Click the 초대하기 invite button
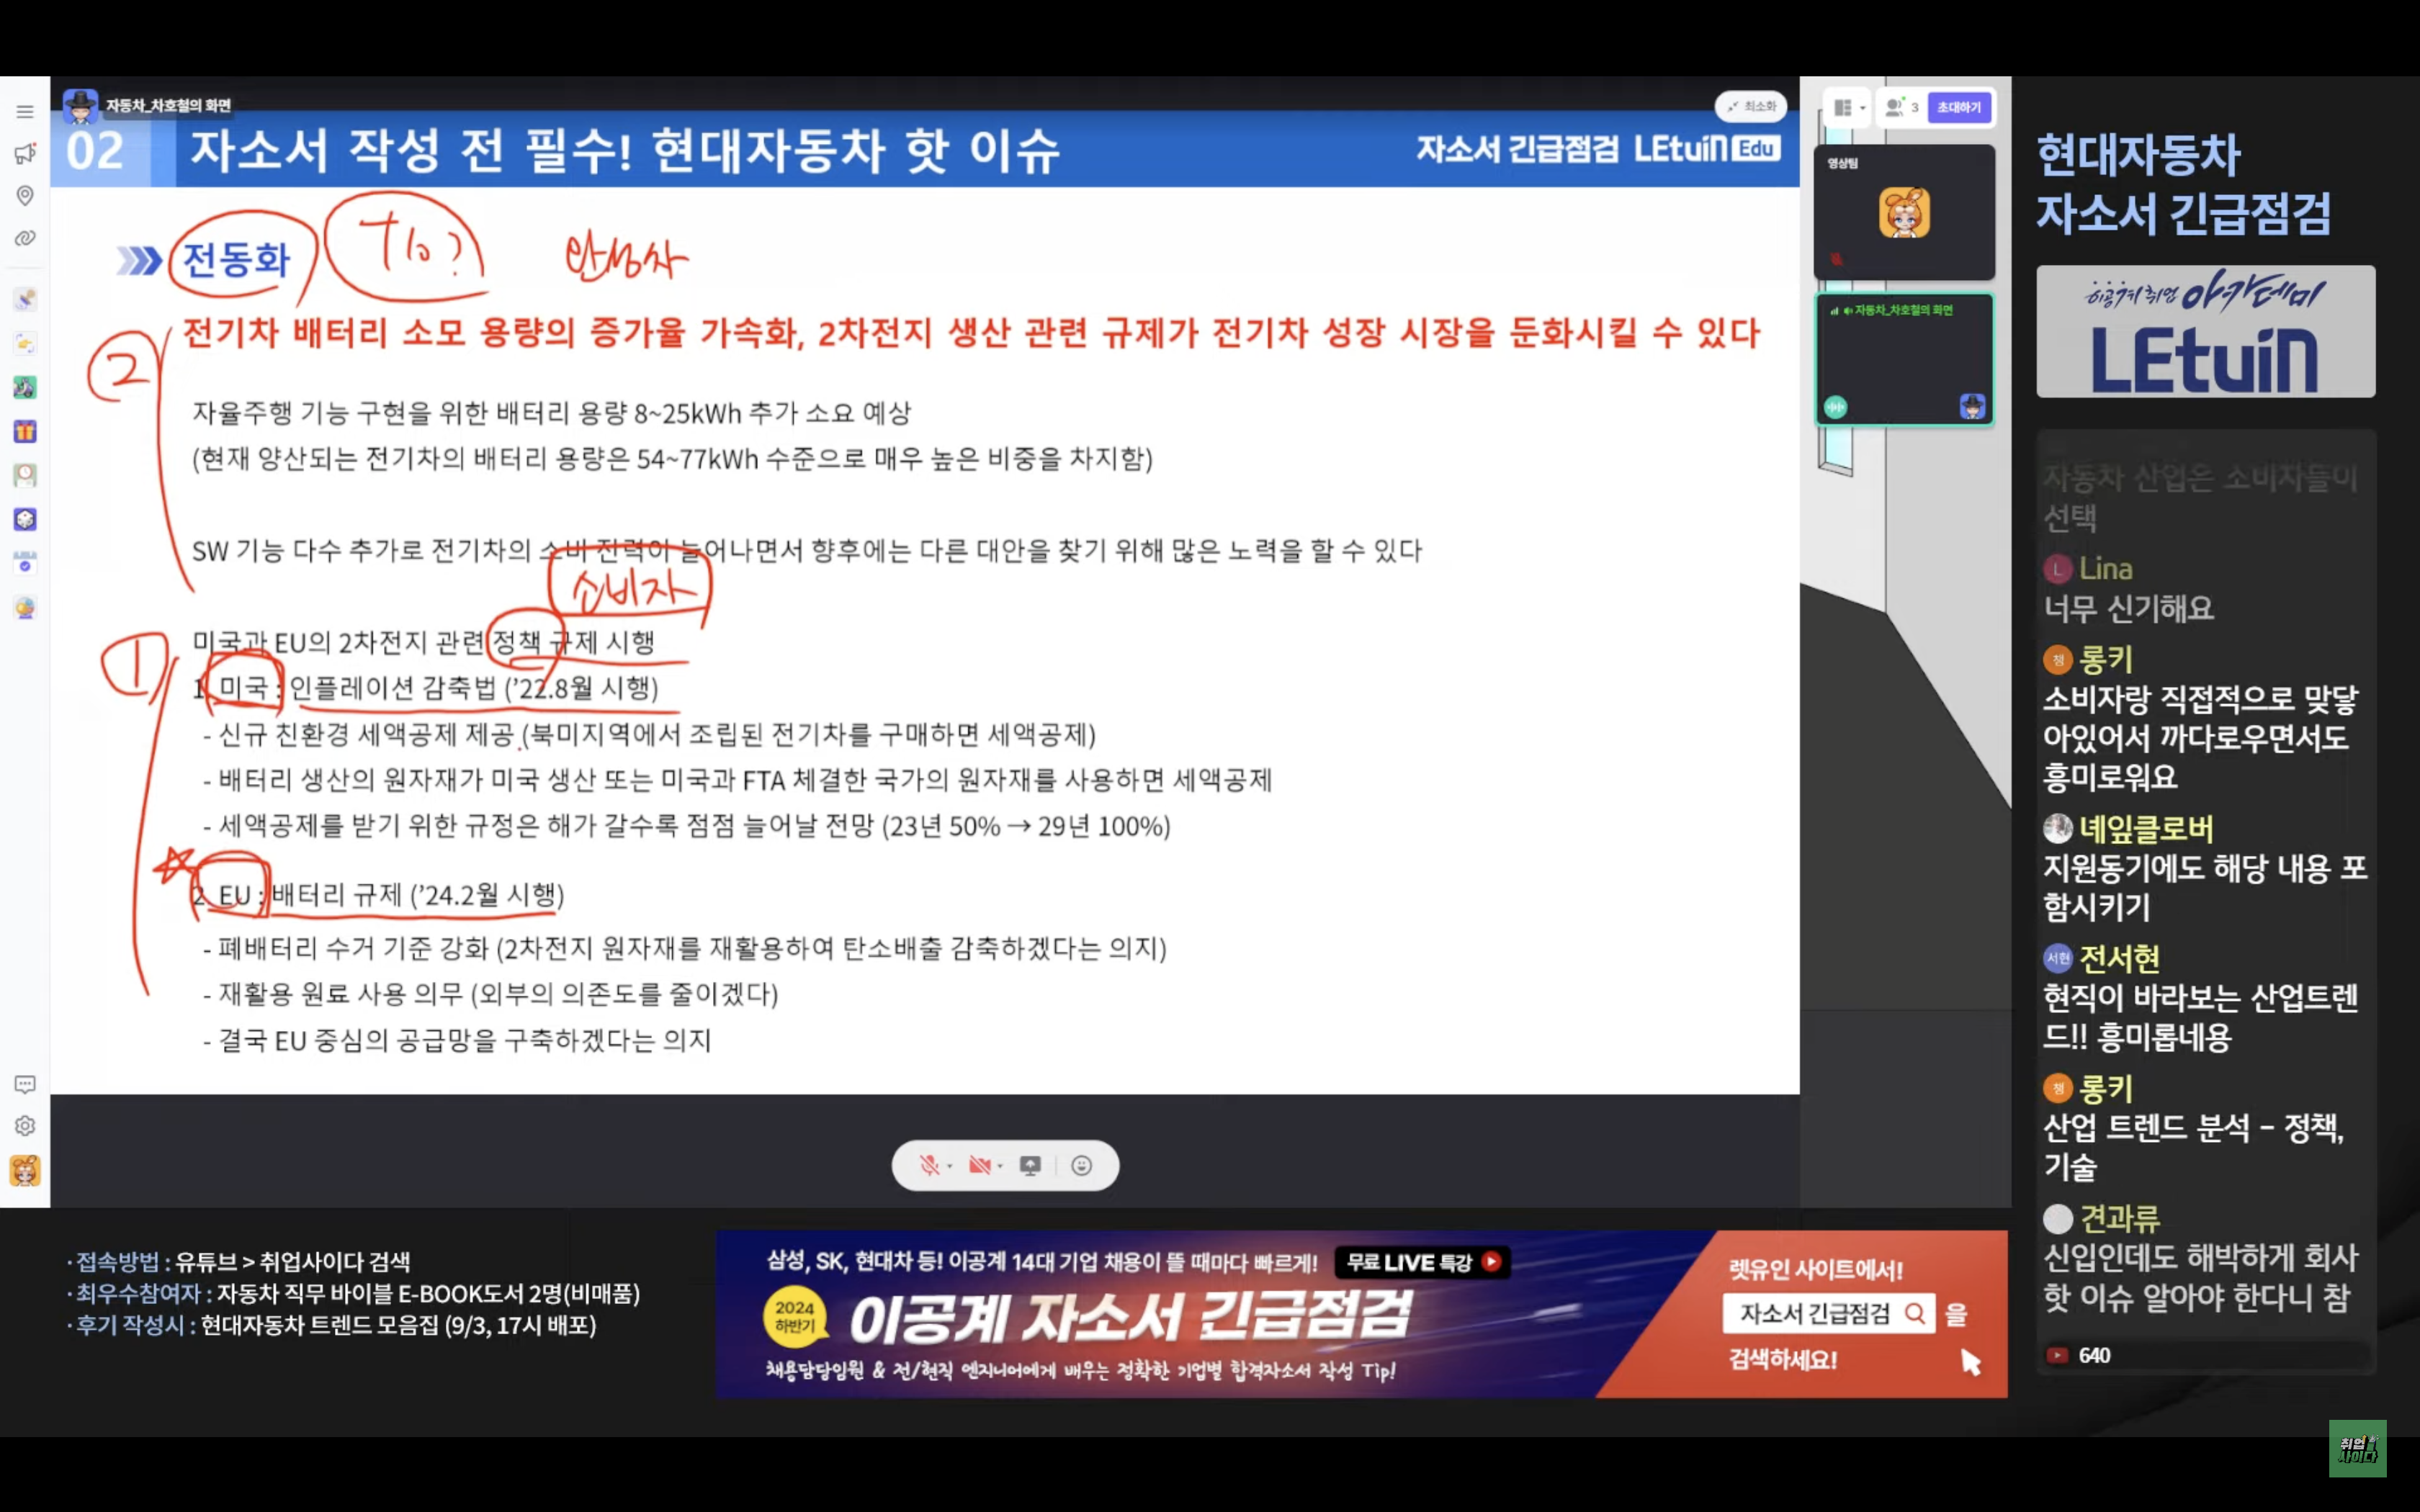Image resolution: width=2420 pixels, height=1512 pixels. point(1958,107)
